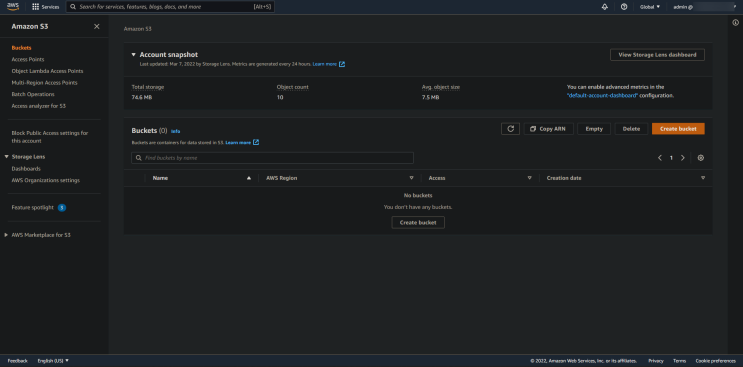Open Access Points in sidebar
Image resolution: width=743 pixels, height=367 pixels.
coord(28,59)
